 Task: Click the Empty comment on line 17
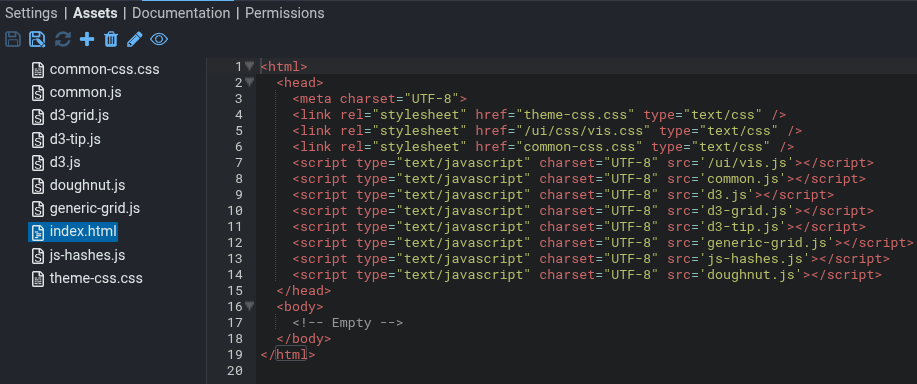pos(348,322)
